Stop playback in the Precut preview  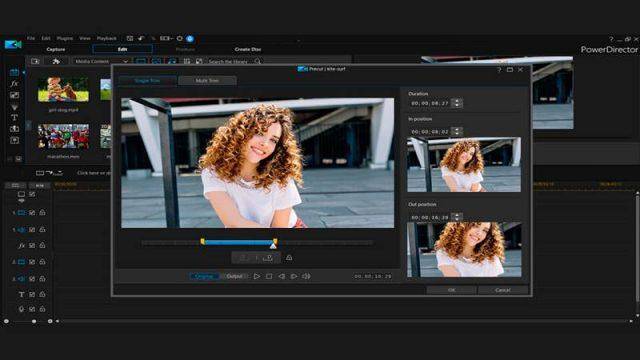pos(269,276)
